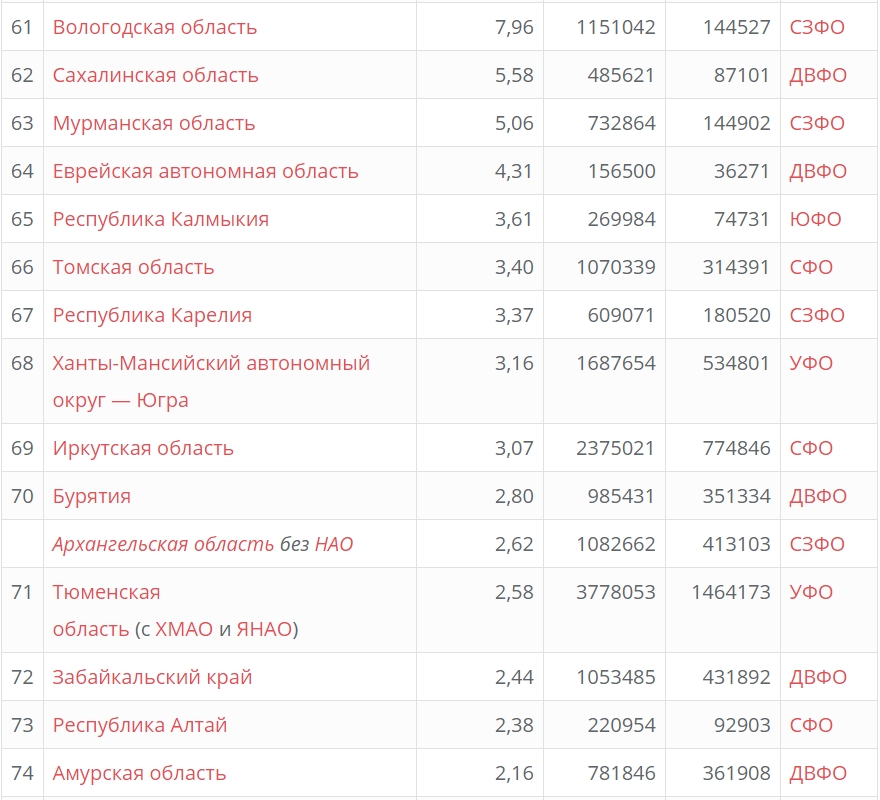The height and width of the screenshot is (800, 880).
Task: Open the ЮФО district link for Калмыкия
Action: pyautogui.click(x=815, y=219)
